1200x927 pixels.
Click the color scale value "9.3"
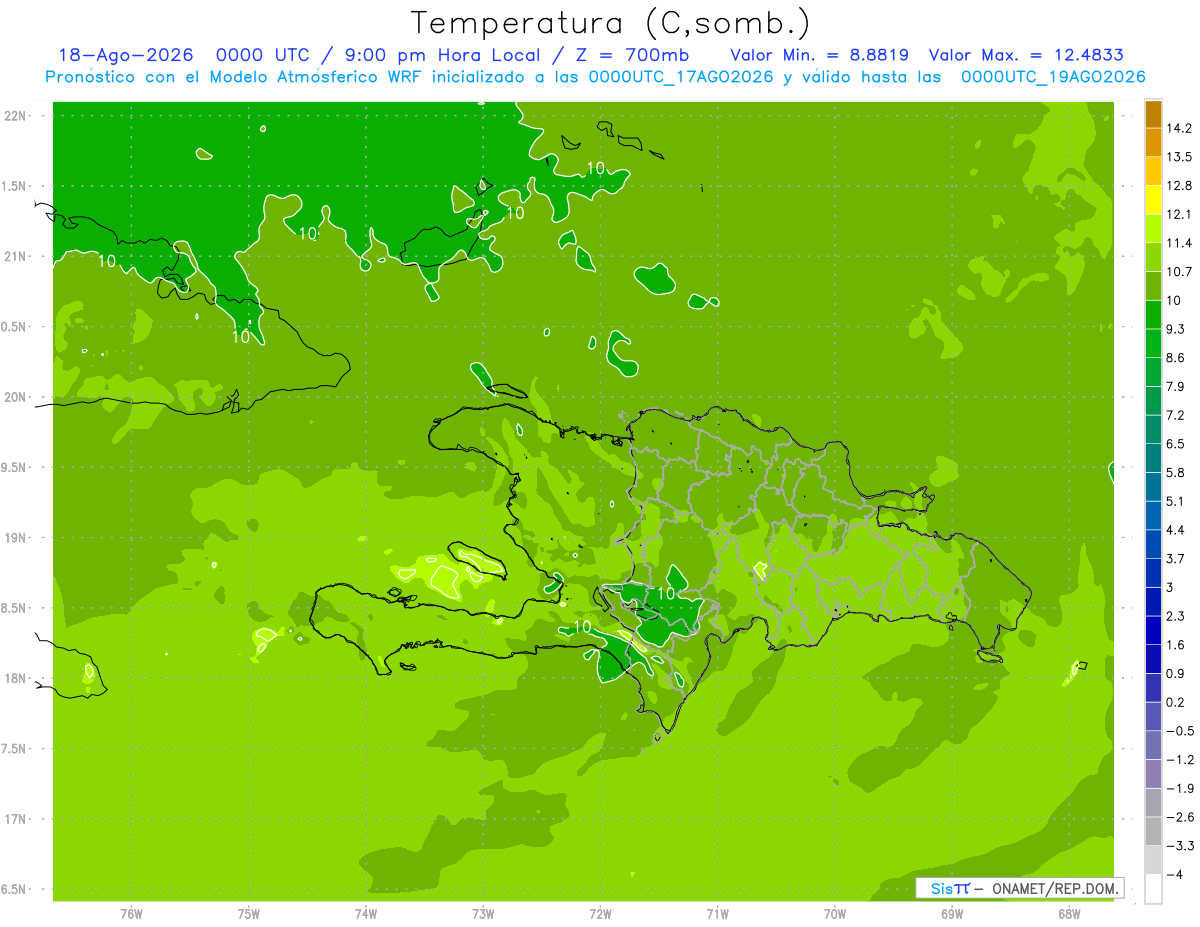1177,329
